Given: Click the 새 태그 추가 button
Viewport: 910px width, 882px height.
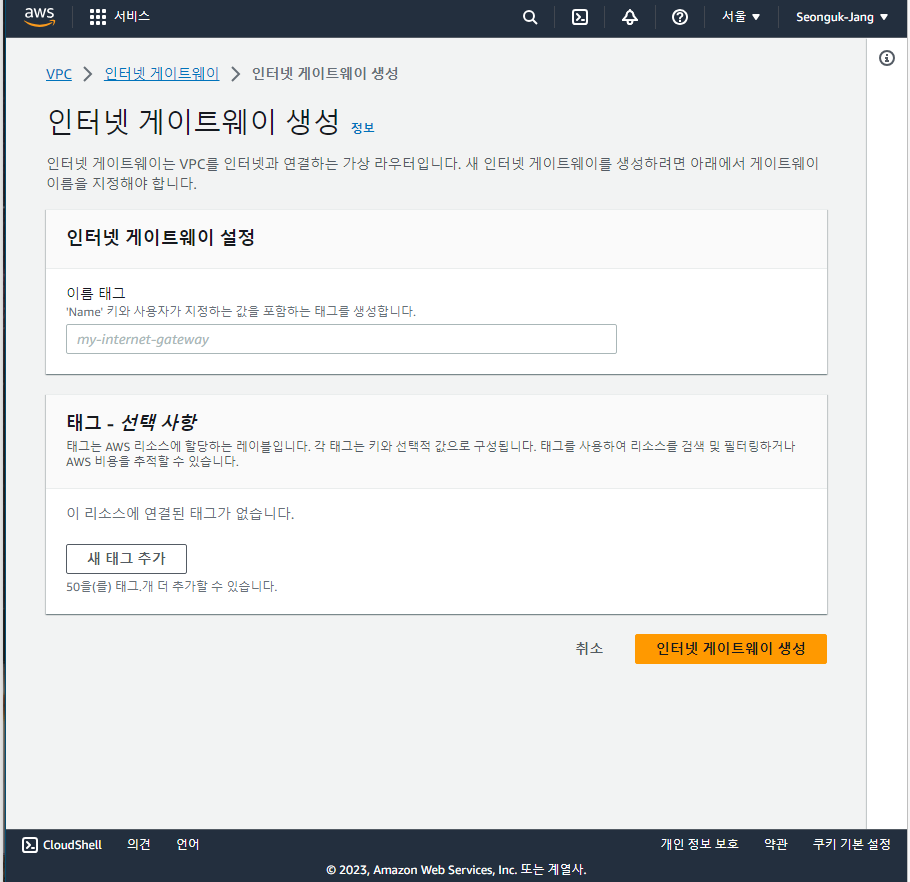Looking at the screenshot, I should (x=127, y=558).
